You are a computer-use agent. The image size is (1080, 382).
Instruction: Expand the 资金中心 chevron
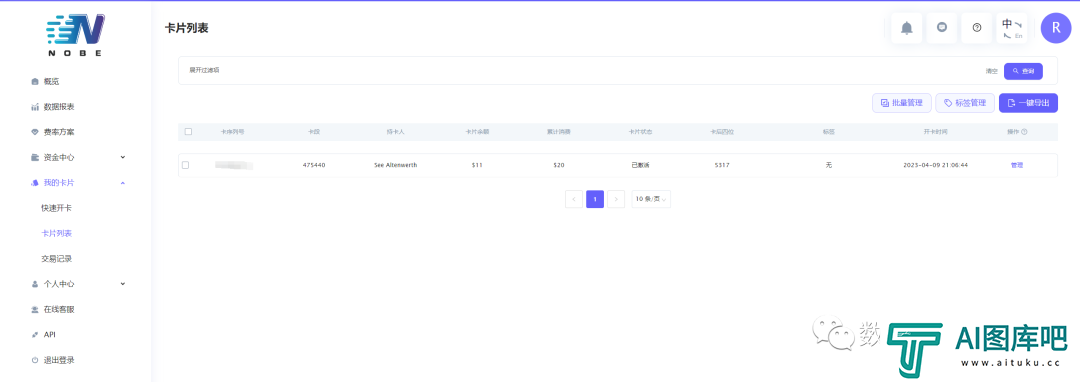click(123, 157)
